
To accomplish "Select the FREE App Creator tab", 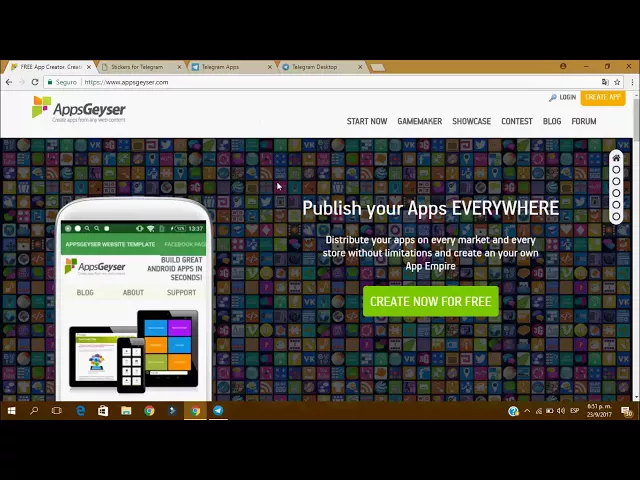I will point(49,67).
